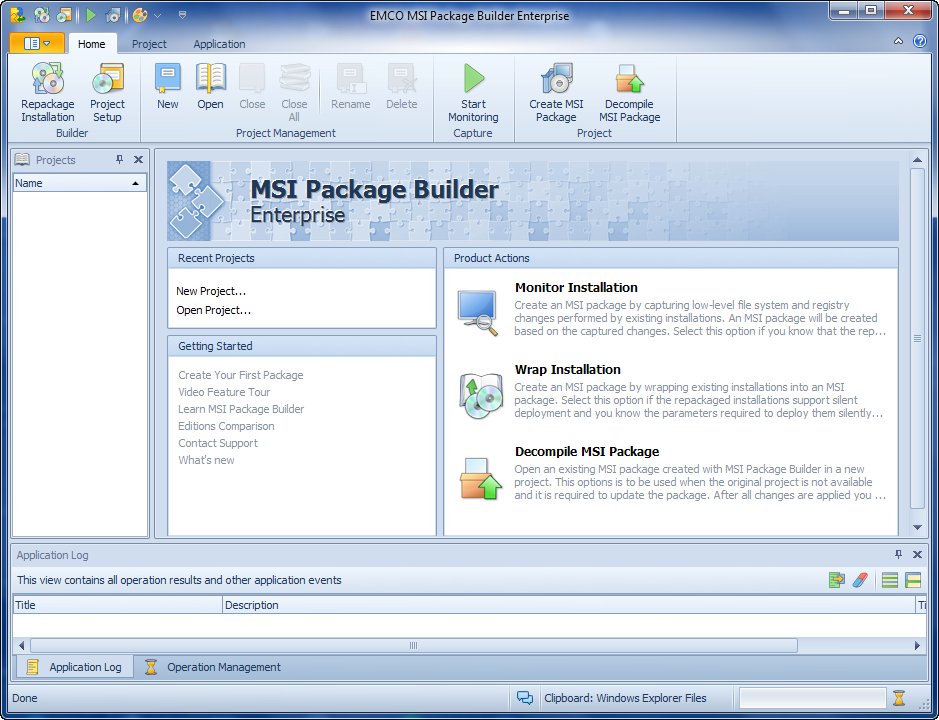Click the color palette skin icon

(140, 15)
